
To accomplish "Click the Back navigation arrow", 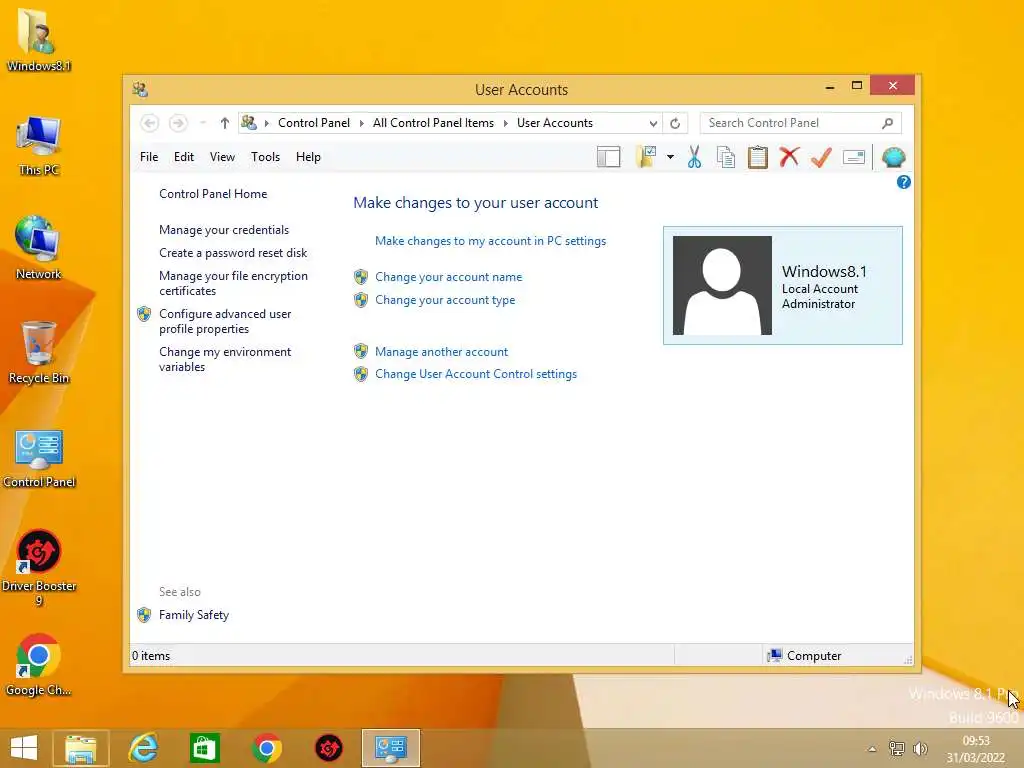I will (x=150, y=123).
